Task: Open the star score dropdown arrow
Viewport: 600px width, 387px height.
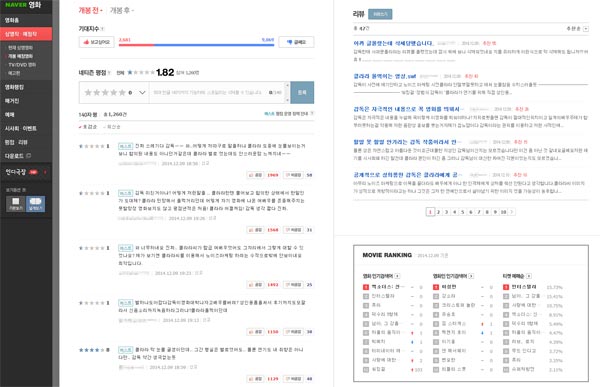Action: point(142,93)
